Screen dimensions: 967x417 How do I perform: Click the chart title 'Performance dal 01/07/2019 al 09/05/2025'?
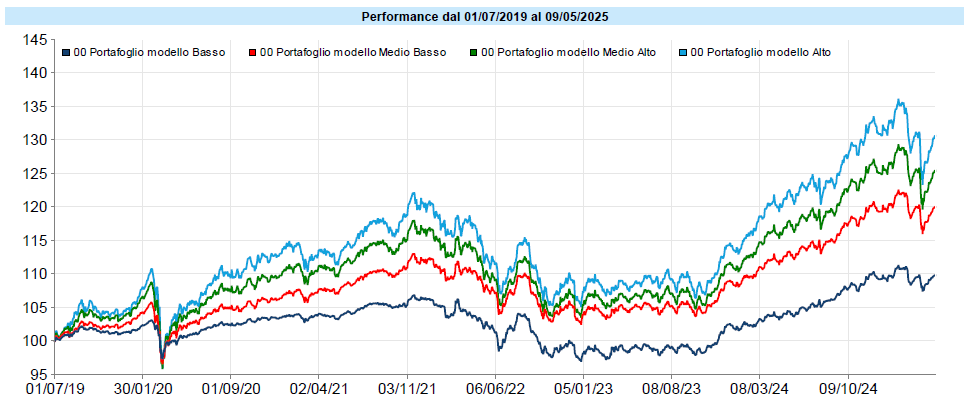click(485, 17)
